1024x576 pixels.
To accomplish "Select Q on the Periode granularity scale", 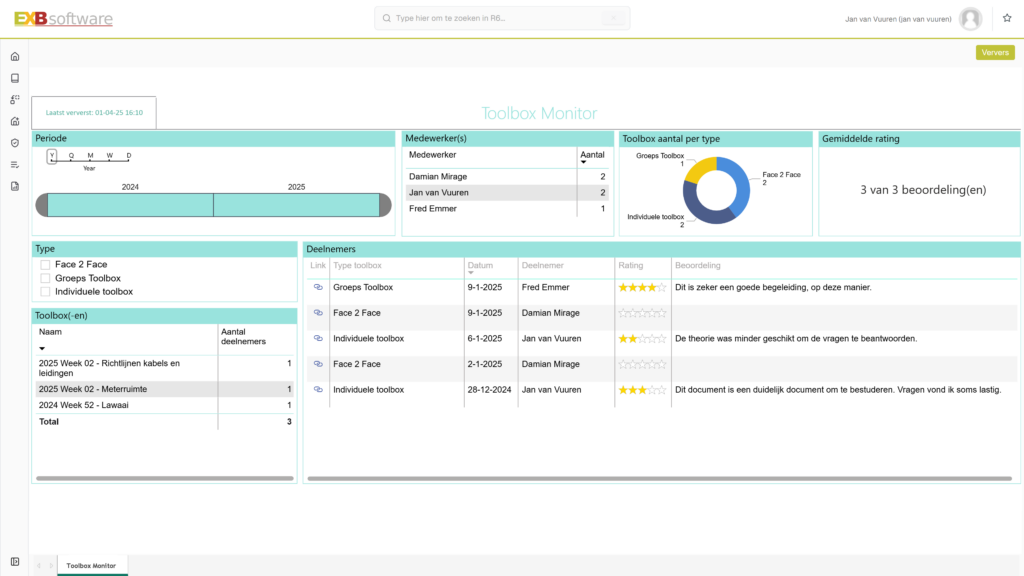I will [x=71, y=156].
